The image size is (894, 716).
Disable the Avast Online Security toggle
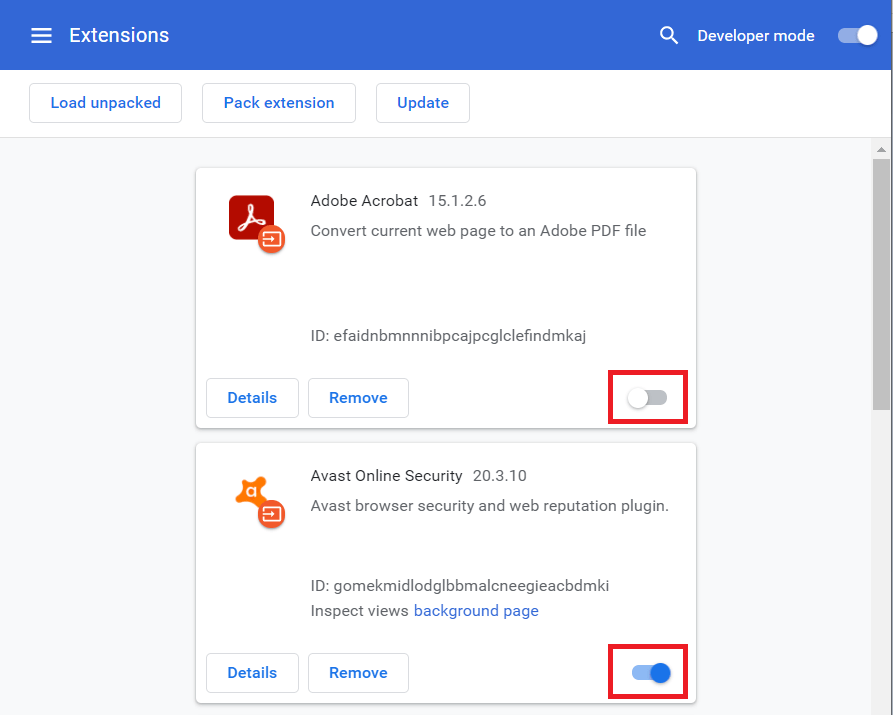tap(651, 673)
